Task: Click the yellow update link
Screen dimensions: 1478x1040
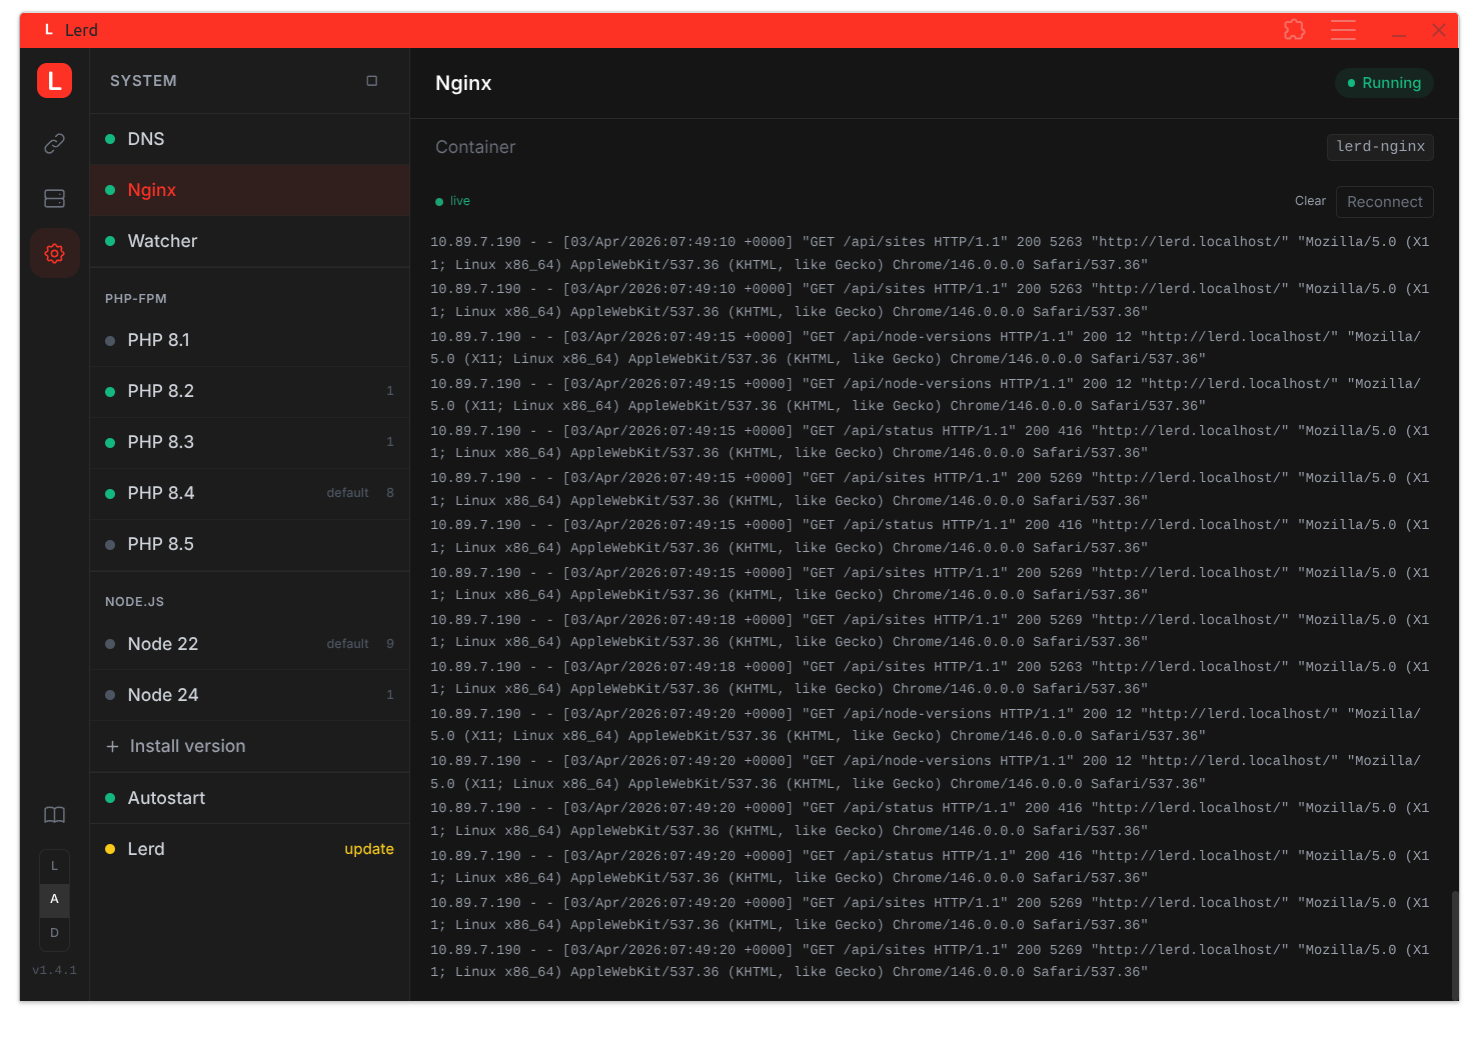Action: (369, 849)
